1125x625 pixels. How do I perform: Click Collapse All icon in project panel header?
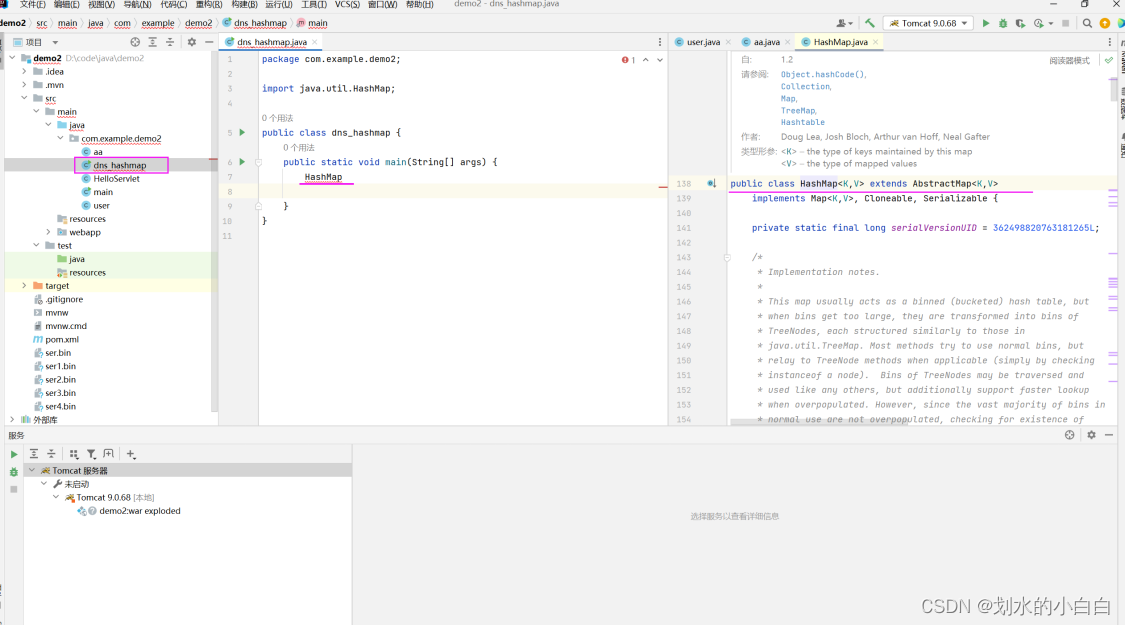(170, 42)
